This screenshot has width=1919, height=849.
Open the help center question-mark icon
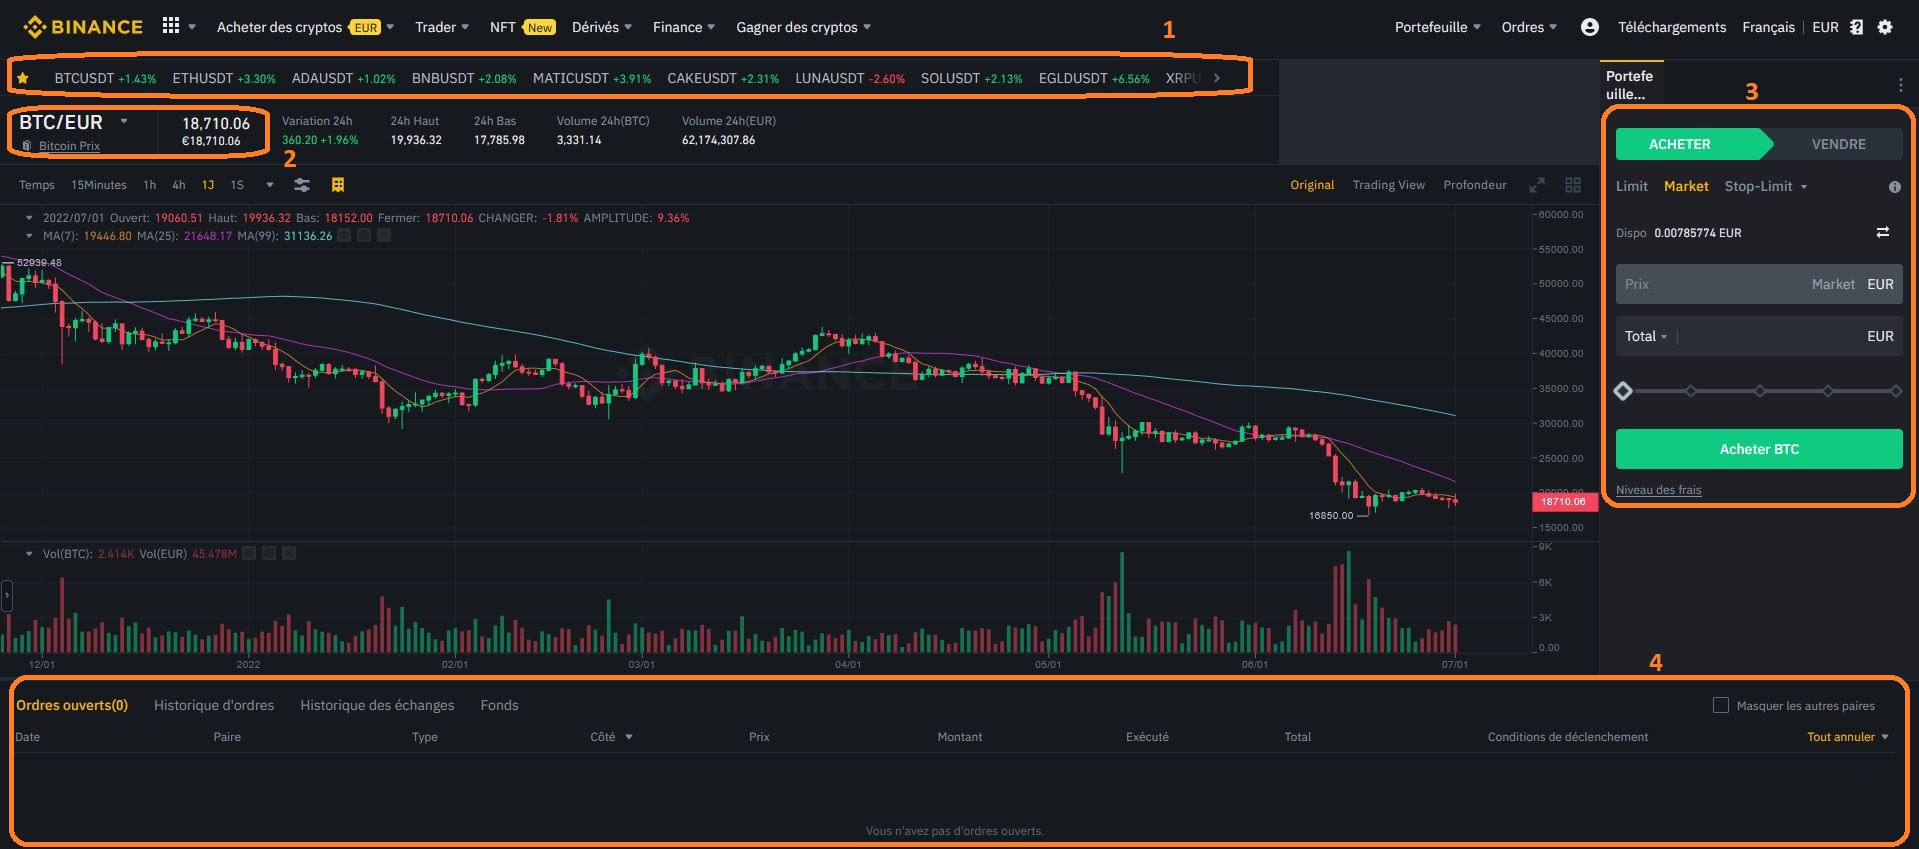[1856, 27]
